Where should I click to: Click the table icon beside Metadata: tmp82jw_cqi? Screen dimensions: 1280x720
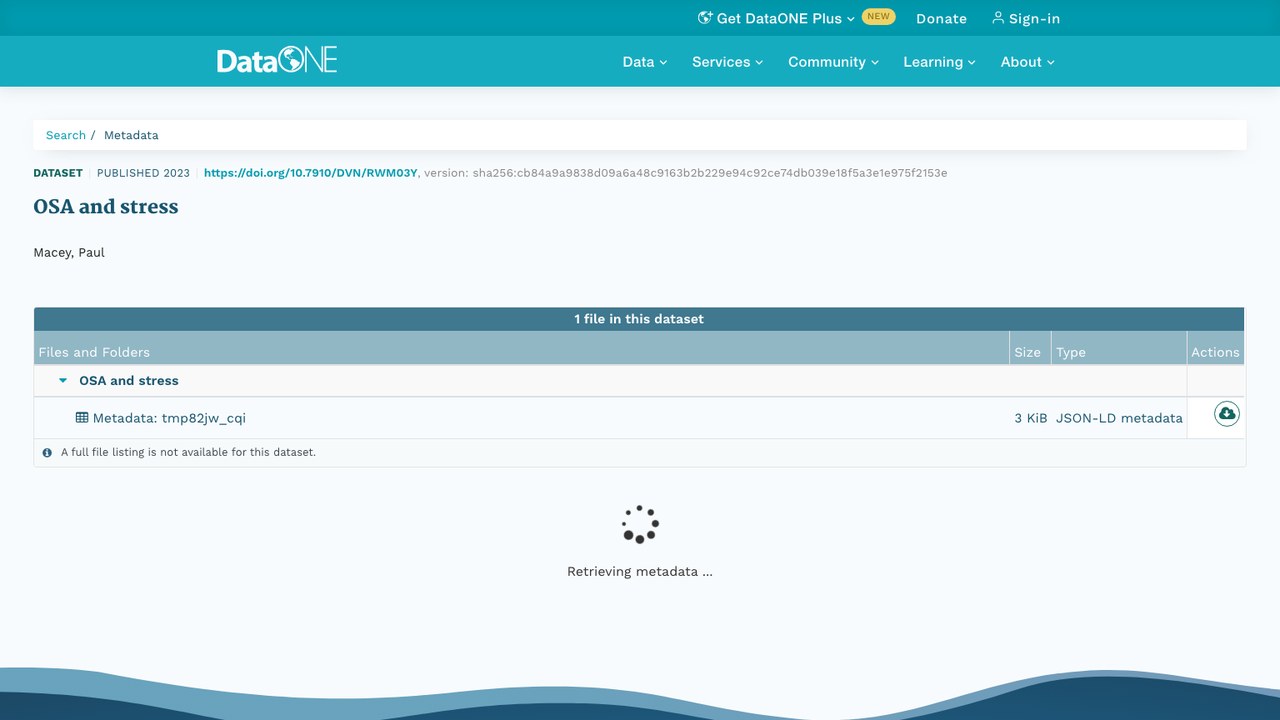[82, 418]
